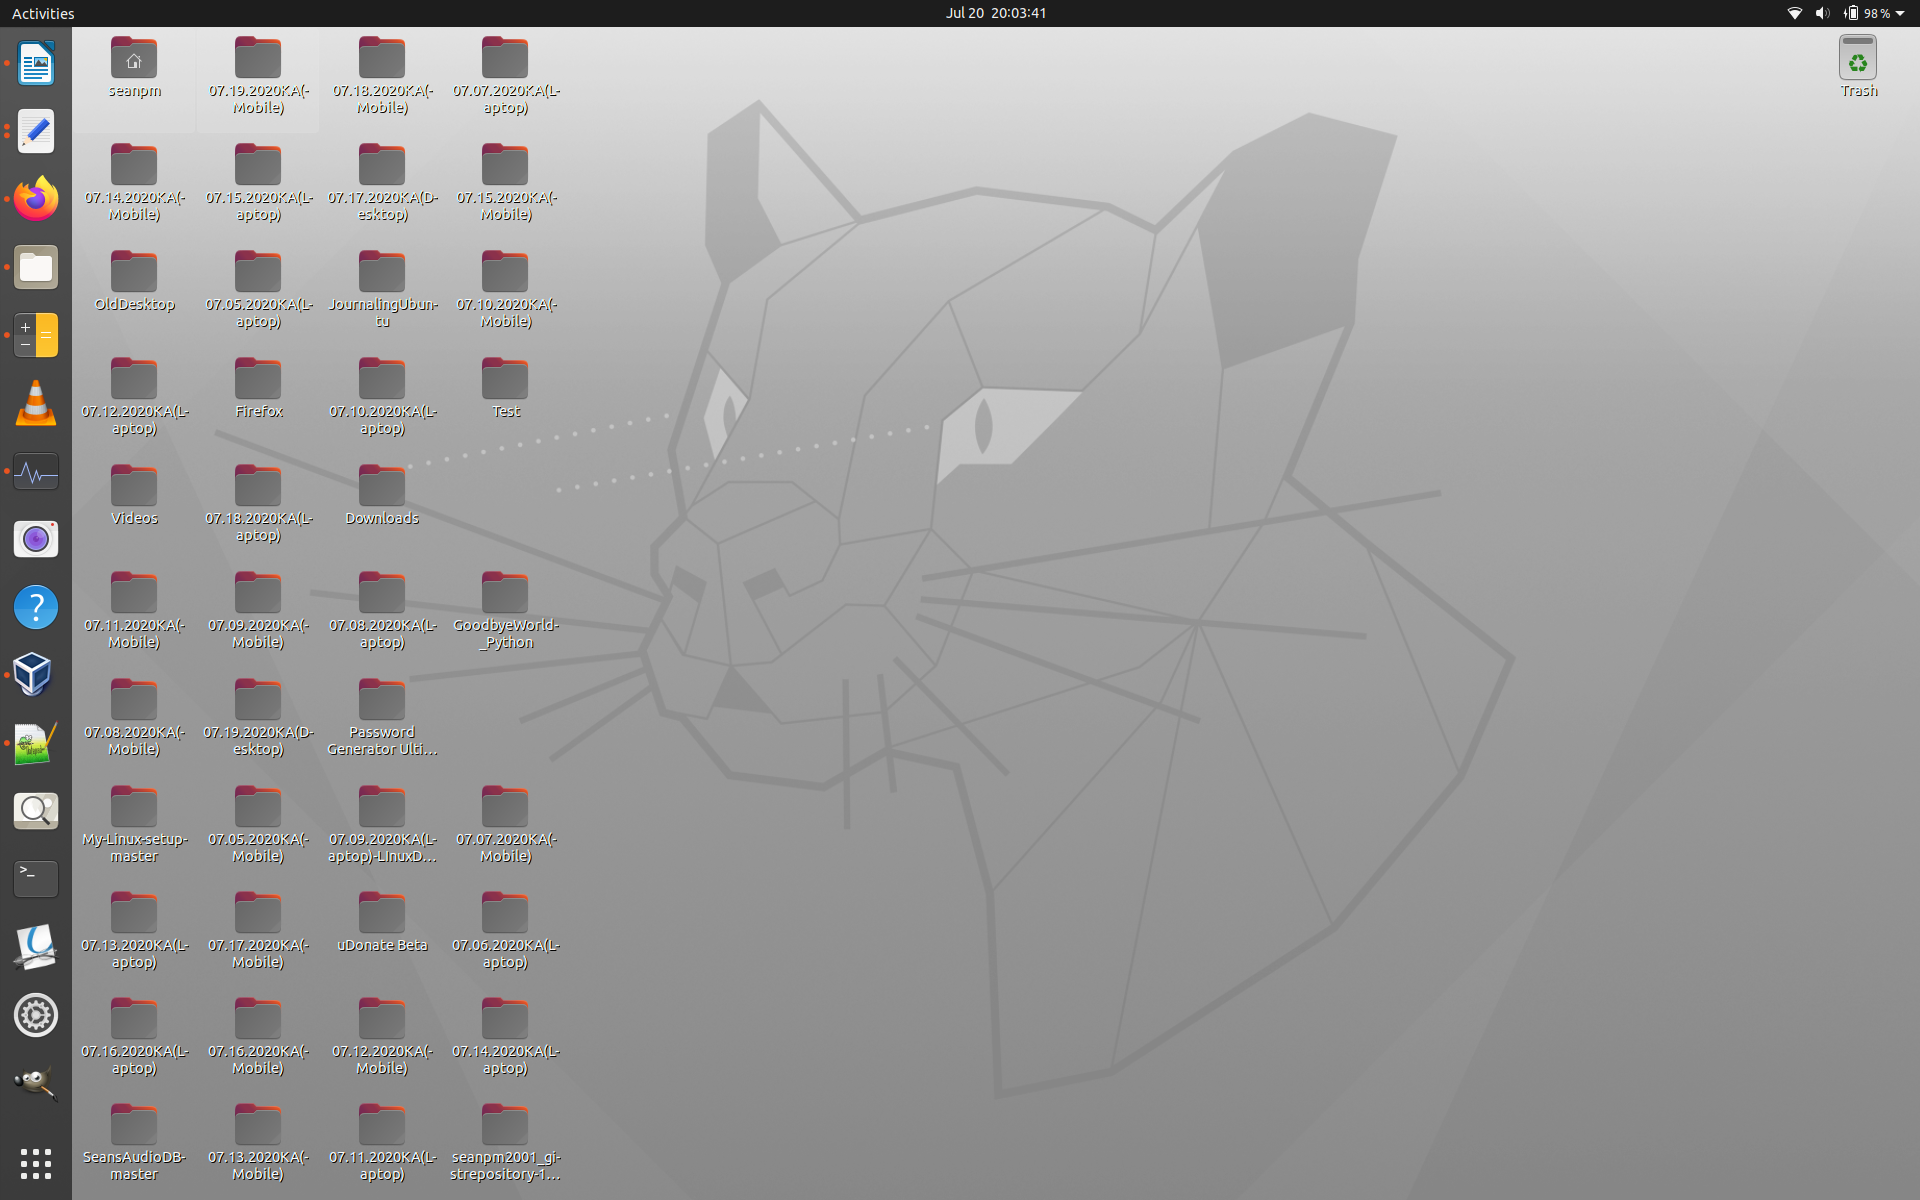Screen dimensions: 1920x1200
Task: Select the Videos folder on the desktop
Action: (x=134, y=495)
